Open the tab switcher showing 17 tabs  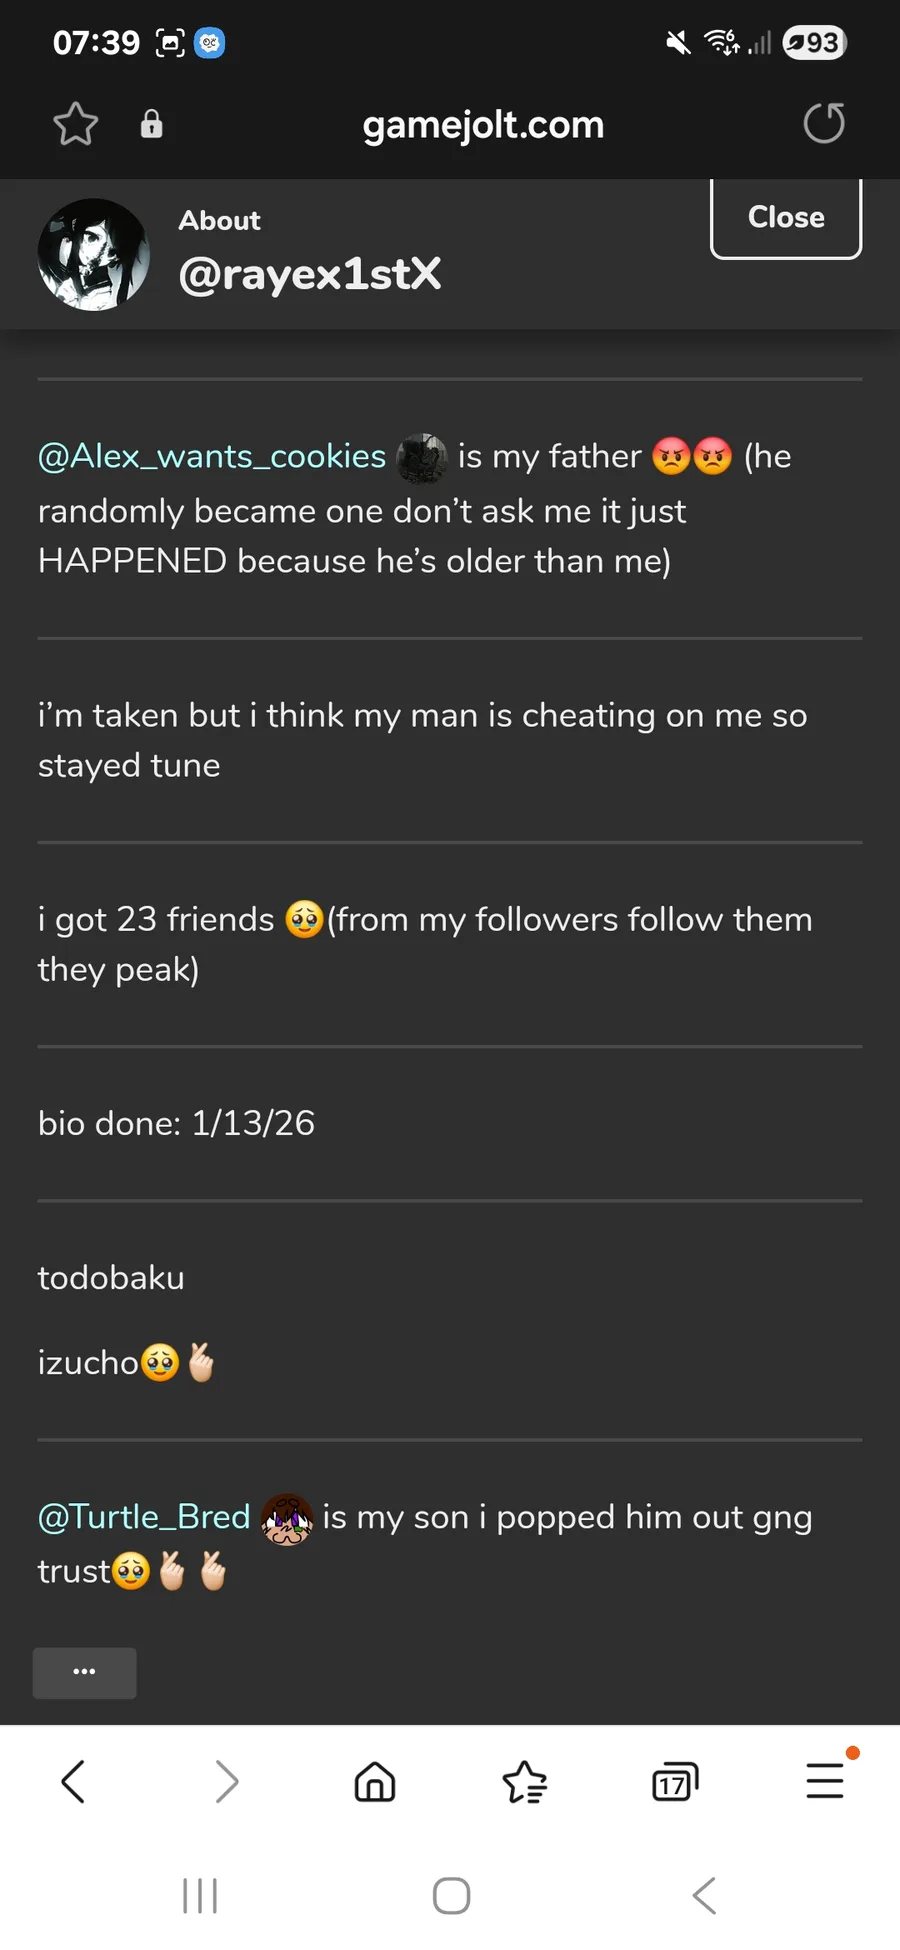point(675,1781)
